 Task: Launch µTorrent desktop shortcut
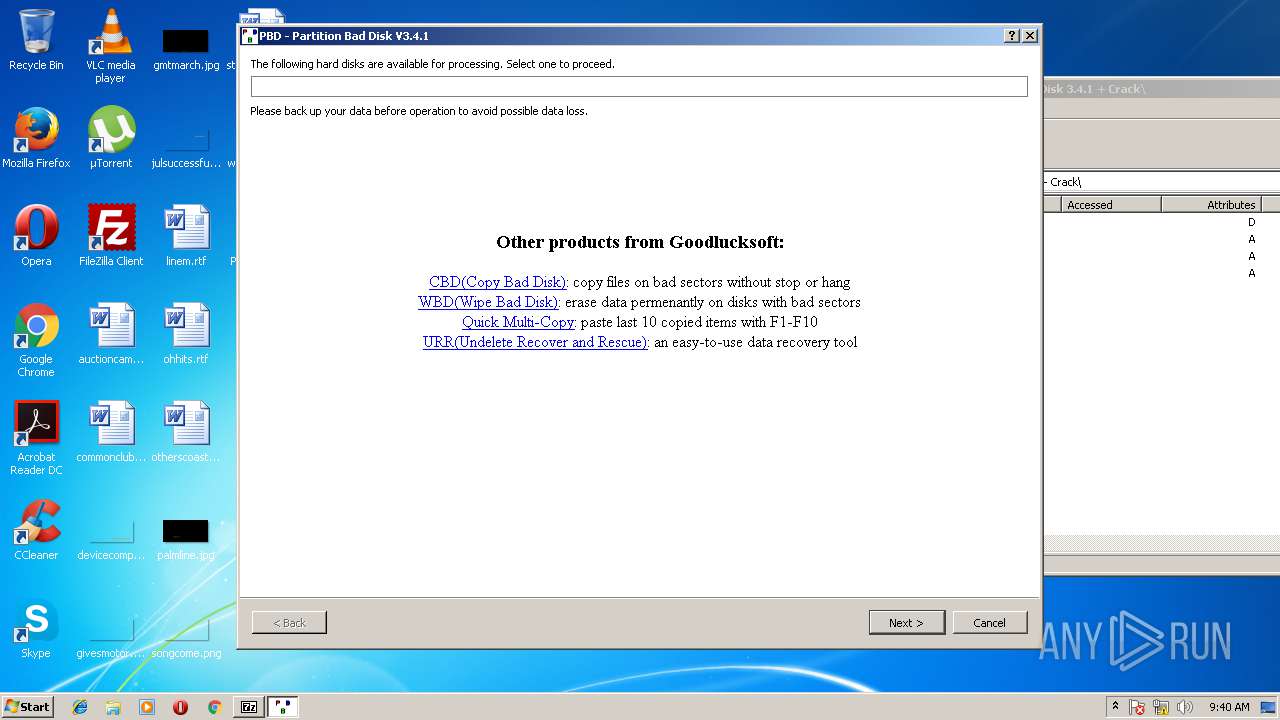pyautogui.click(x=110, y=138)
